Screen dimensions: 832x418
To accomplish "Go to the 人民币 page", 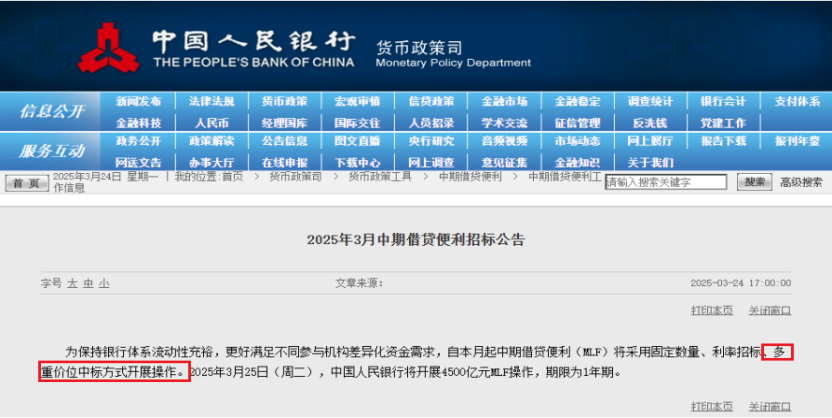I will [211, 123].
